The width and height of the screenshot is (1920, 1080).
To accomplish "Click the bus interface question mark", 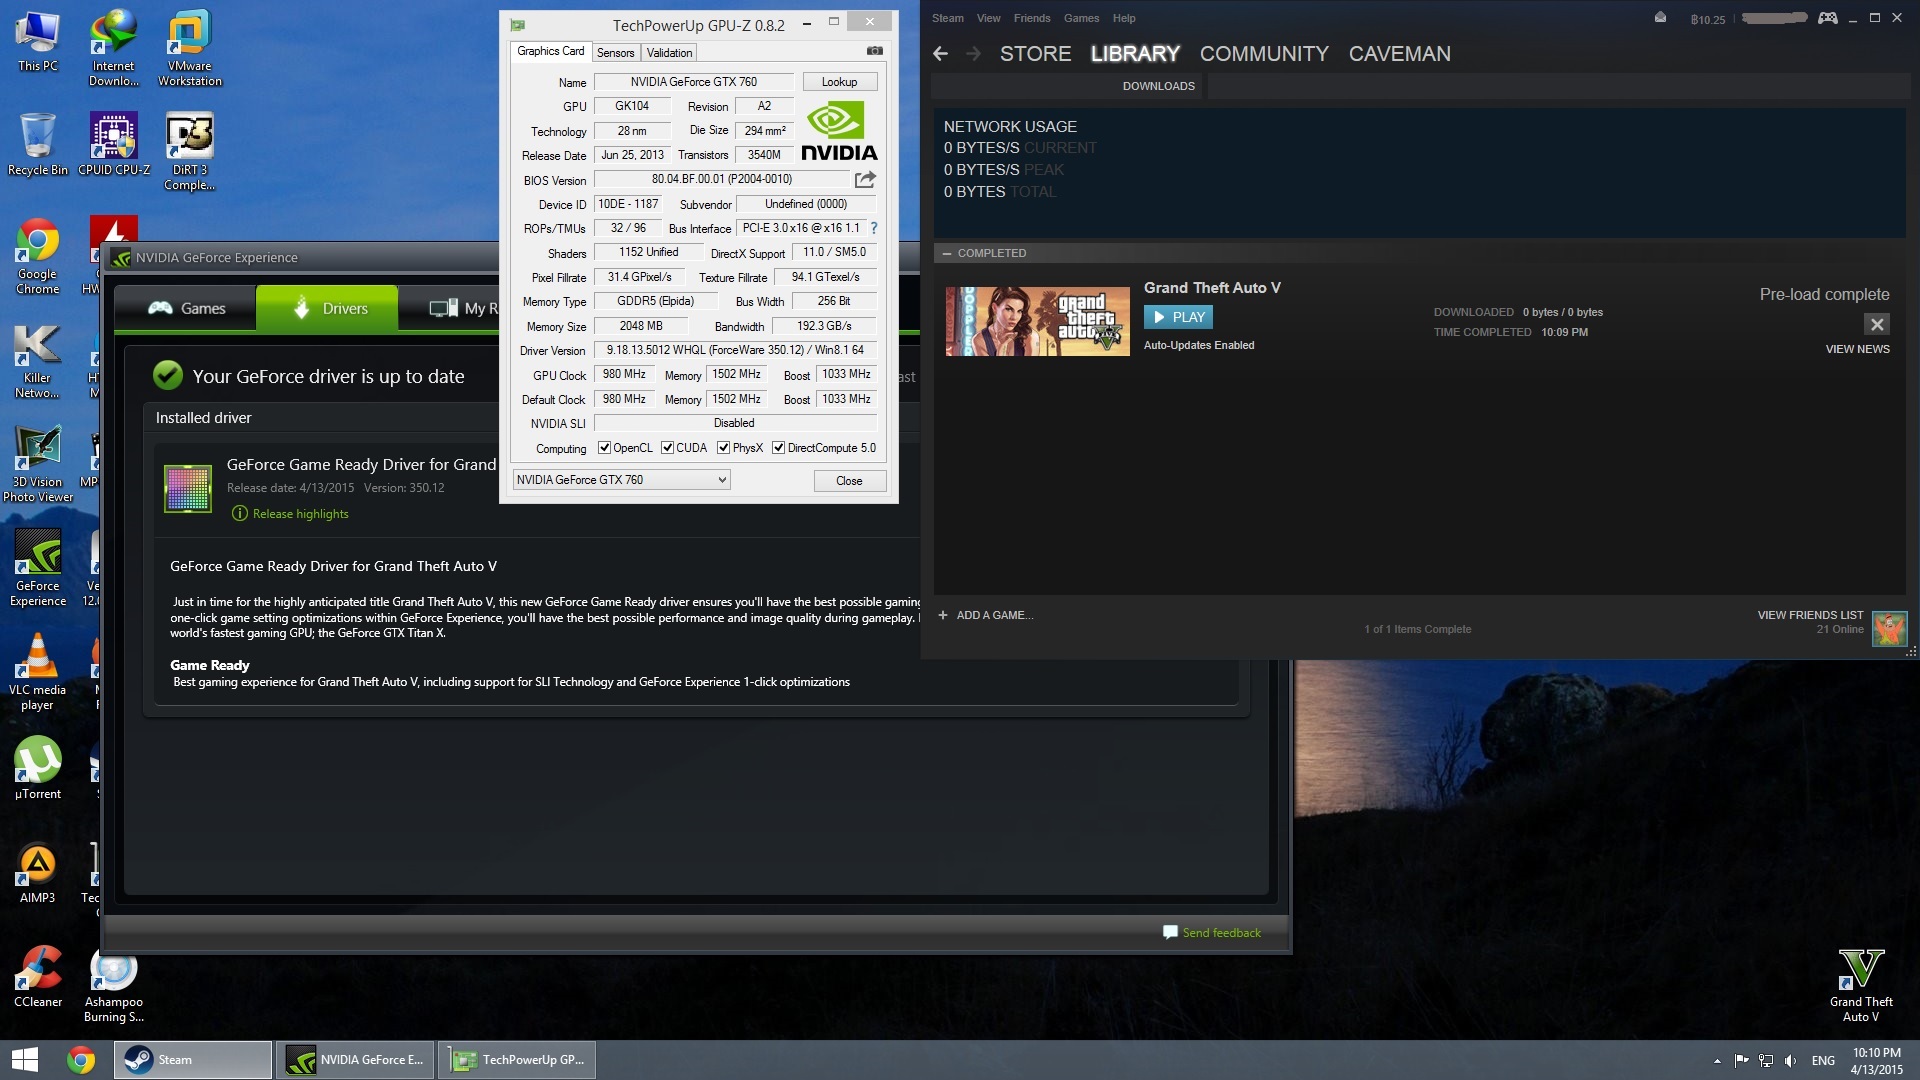I will (873, 228).
